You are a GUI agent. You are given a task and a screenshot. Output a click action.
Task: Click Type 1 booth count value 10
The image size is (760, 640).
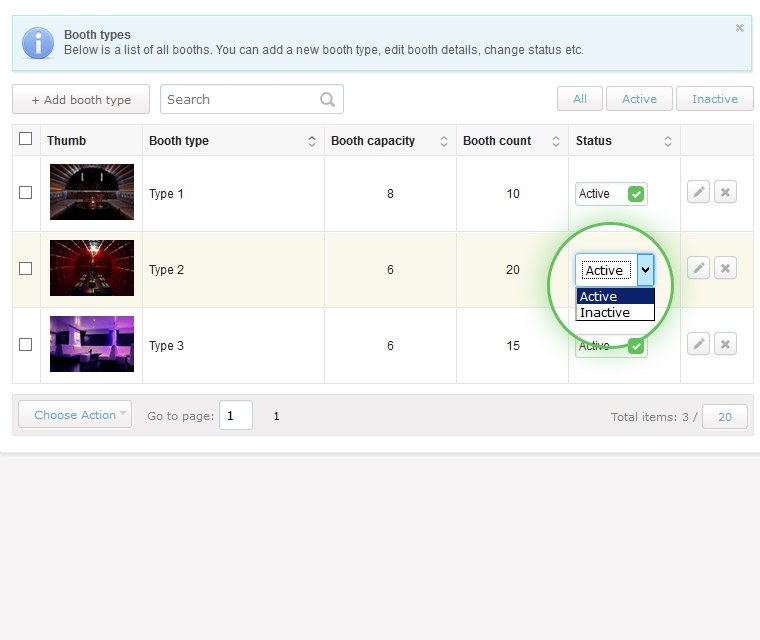[x=513, y=194]
